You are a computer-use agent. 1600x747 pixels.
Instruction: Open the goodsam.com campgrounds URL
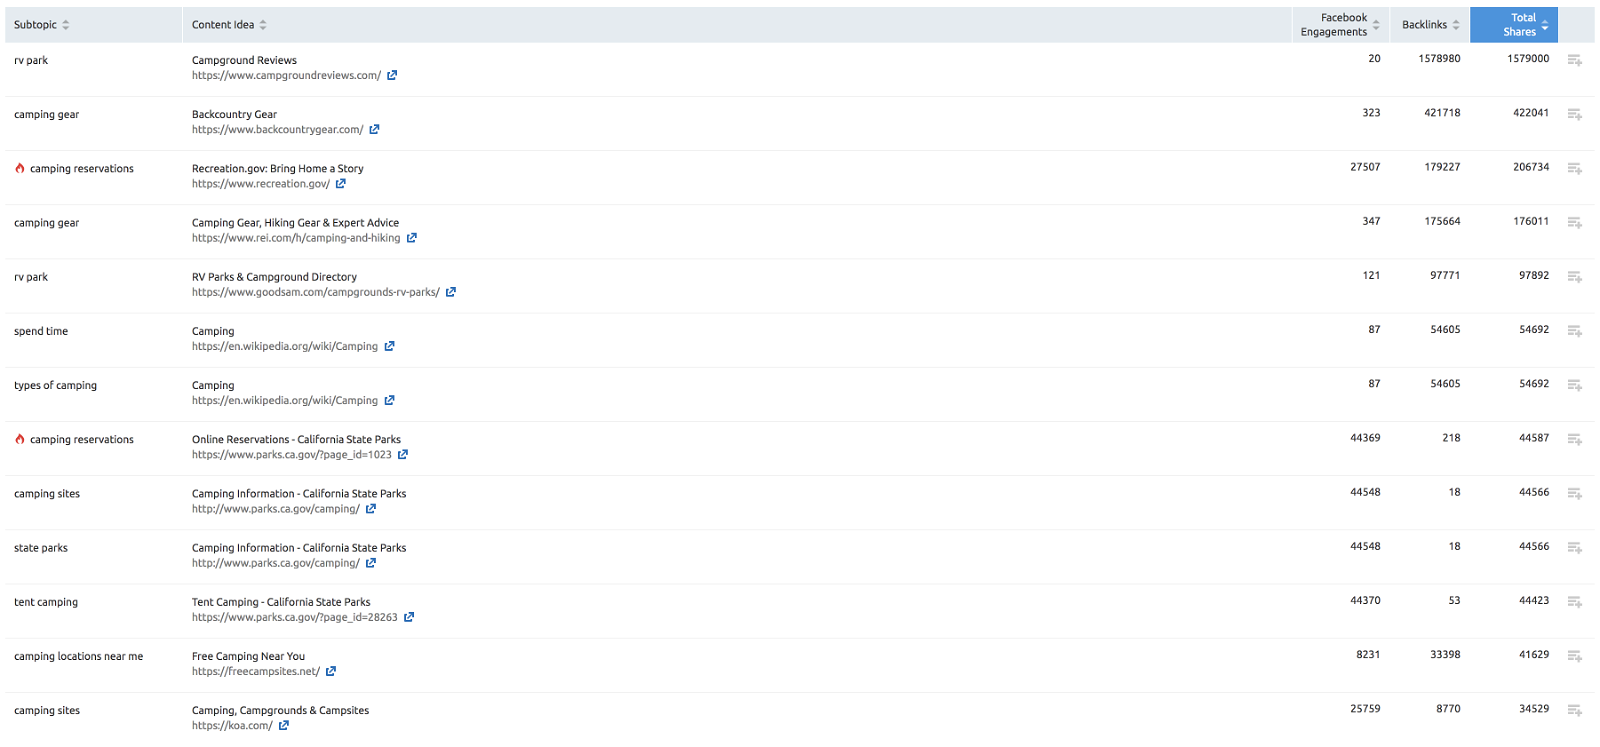click(x=316, y=292)
